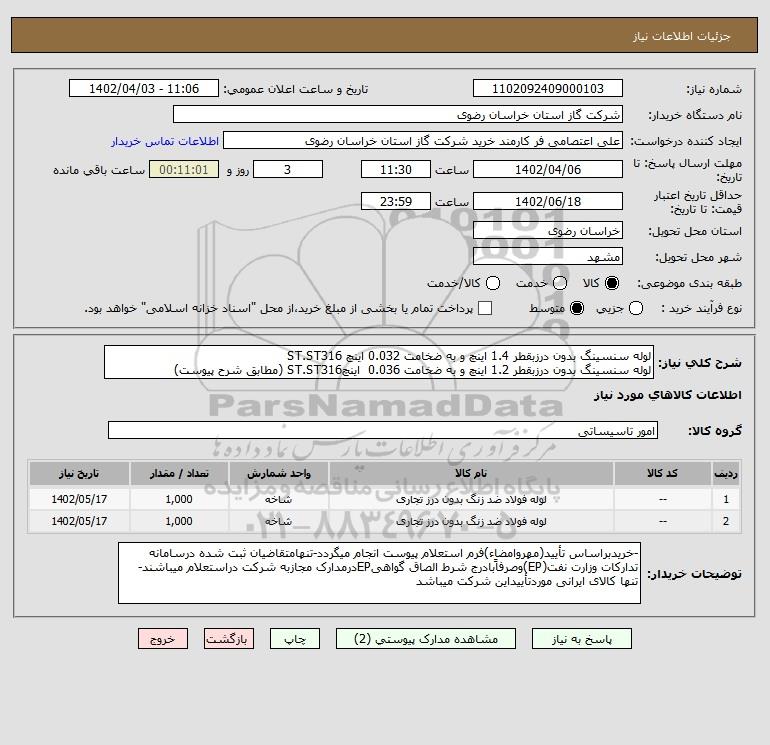Viewport: 770px width, 745px height.
Task: Choose the جزیی purchase type radio
Action: click(x=636, y=308)
